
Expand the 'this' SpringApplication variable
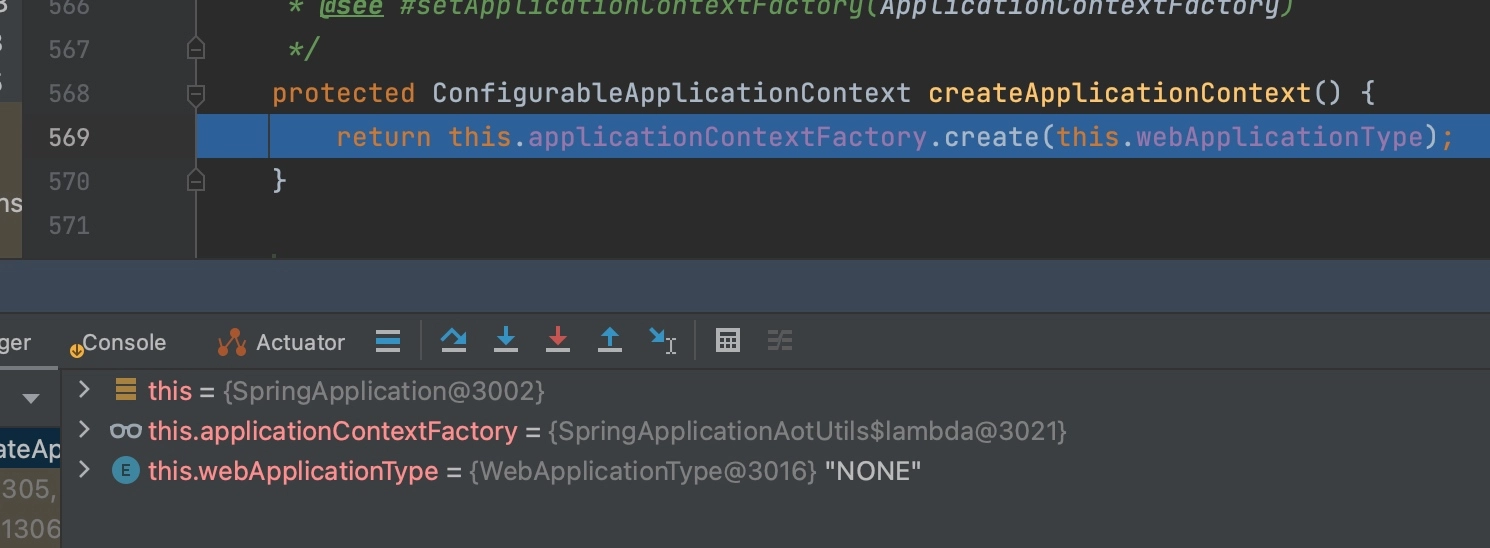coord(84,389)
